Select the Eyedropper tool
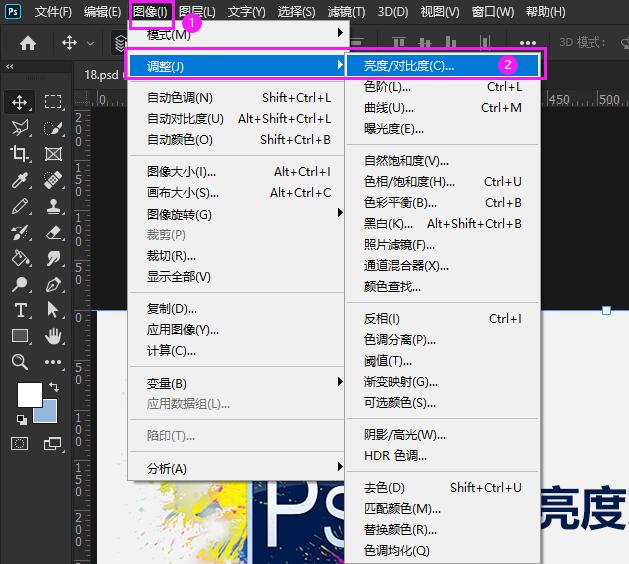The height and width of the screenshot is (564, 629). 19,180
